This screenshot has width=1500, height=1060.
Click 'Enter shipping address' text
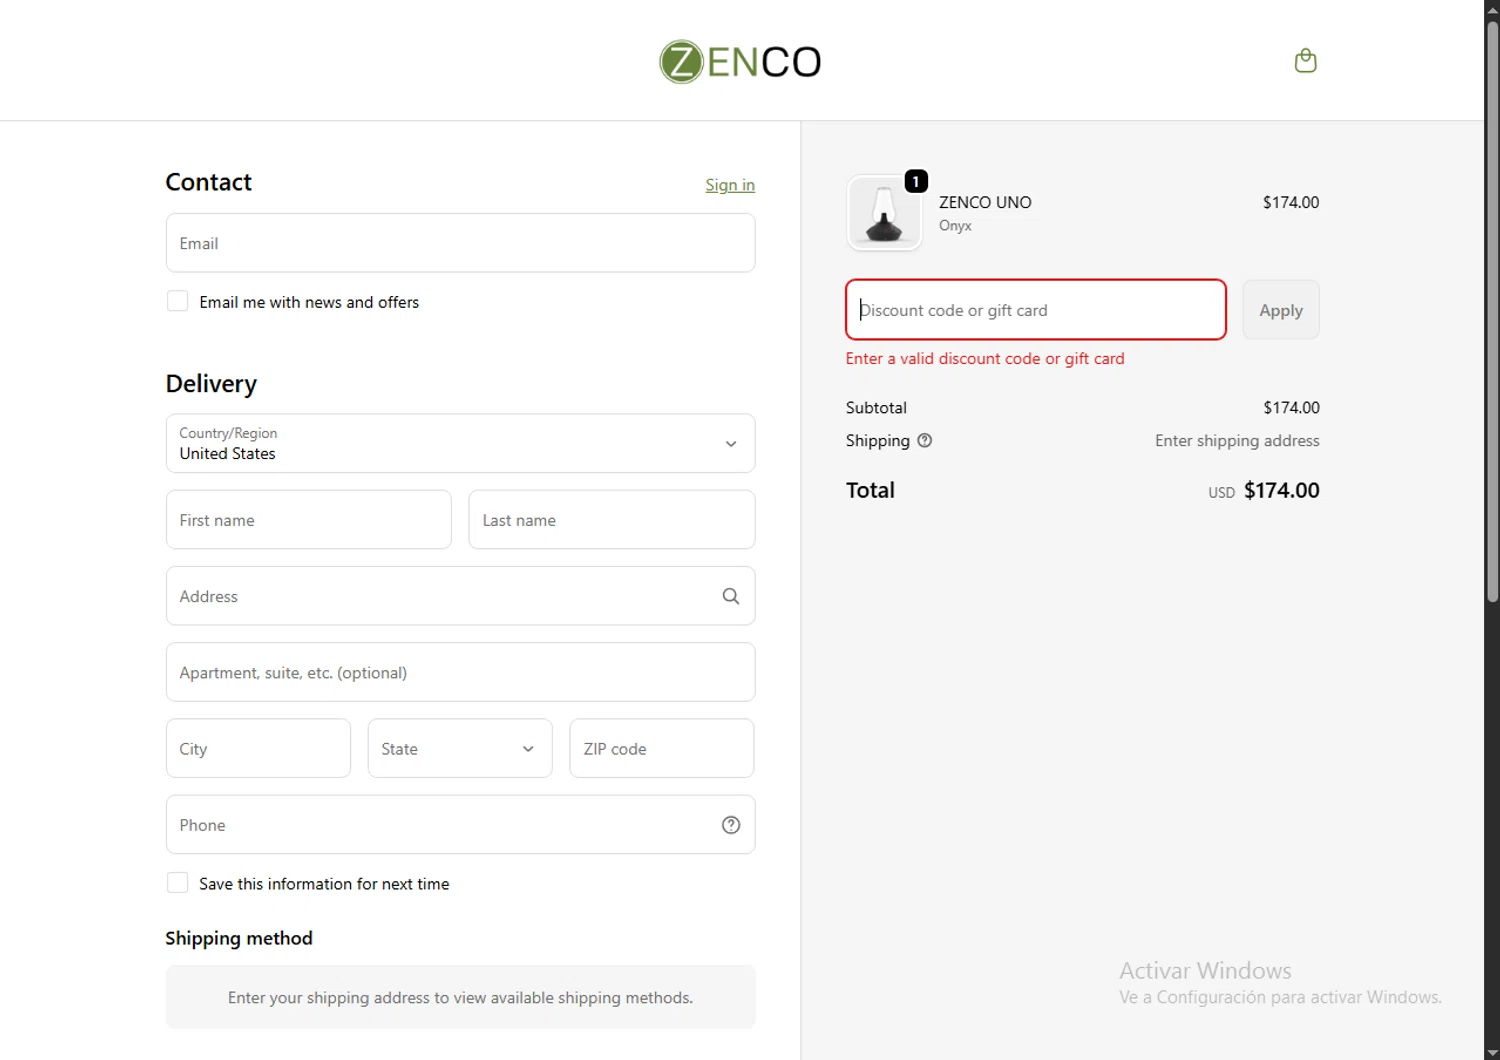point(1237,441)
